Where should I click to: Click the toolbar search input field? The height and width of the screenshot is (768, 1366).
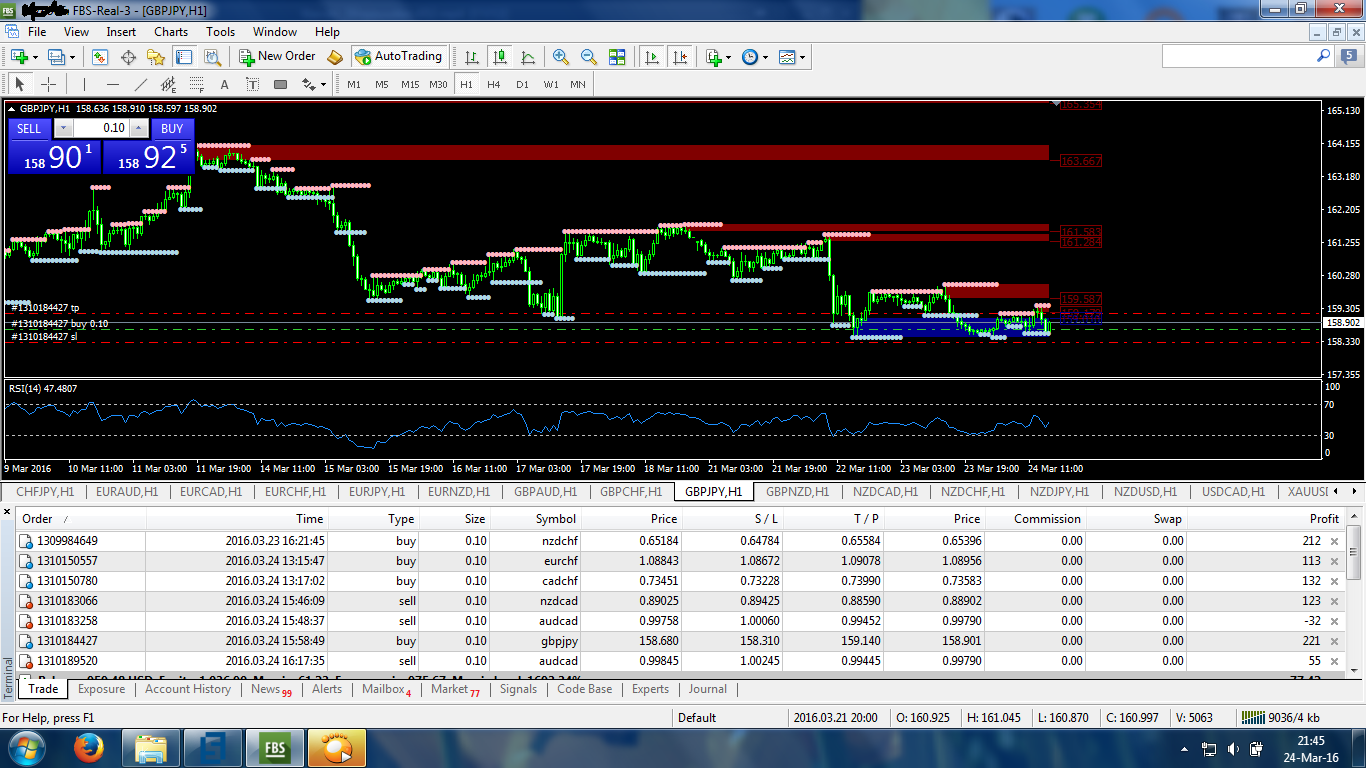[1238, 57]
